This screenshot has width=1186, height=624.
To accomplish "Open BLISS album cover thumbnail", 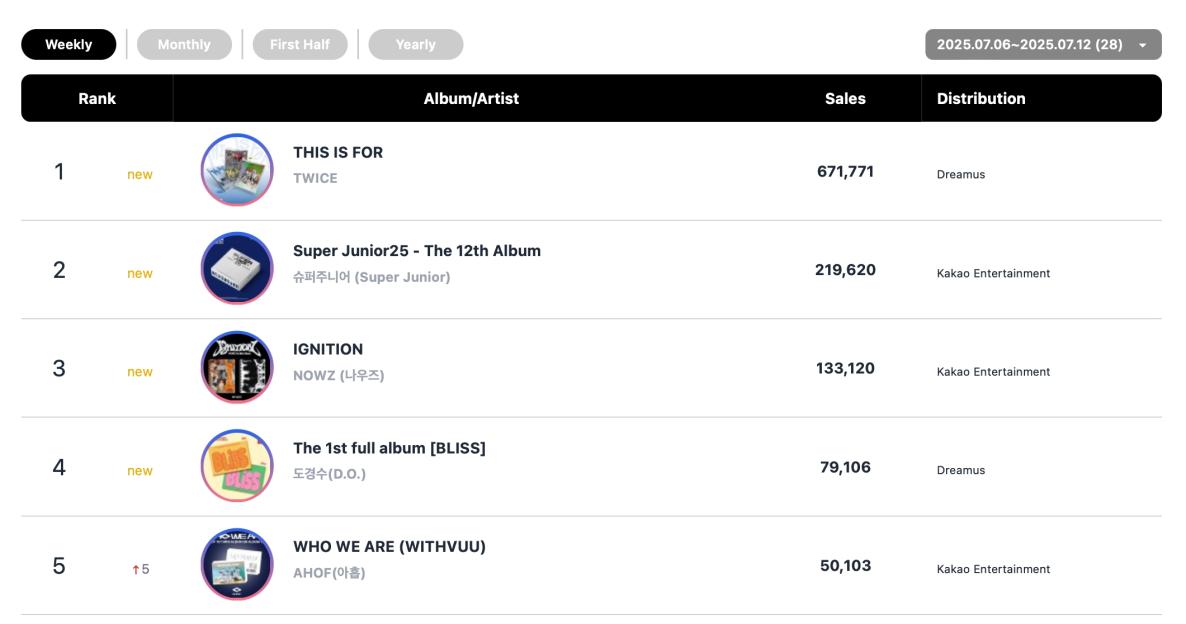I will 237,466.
